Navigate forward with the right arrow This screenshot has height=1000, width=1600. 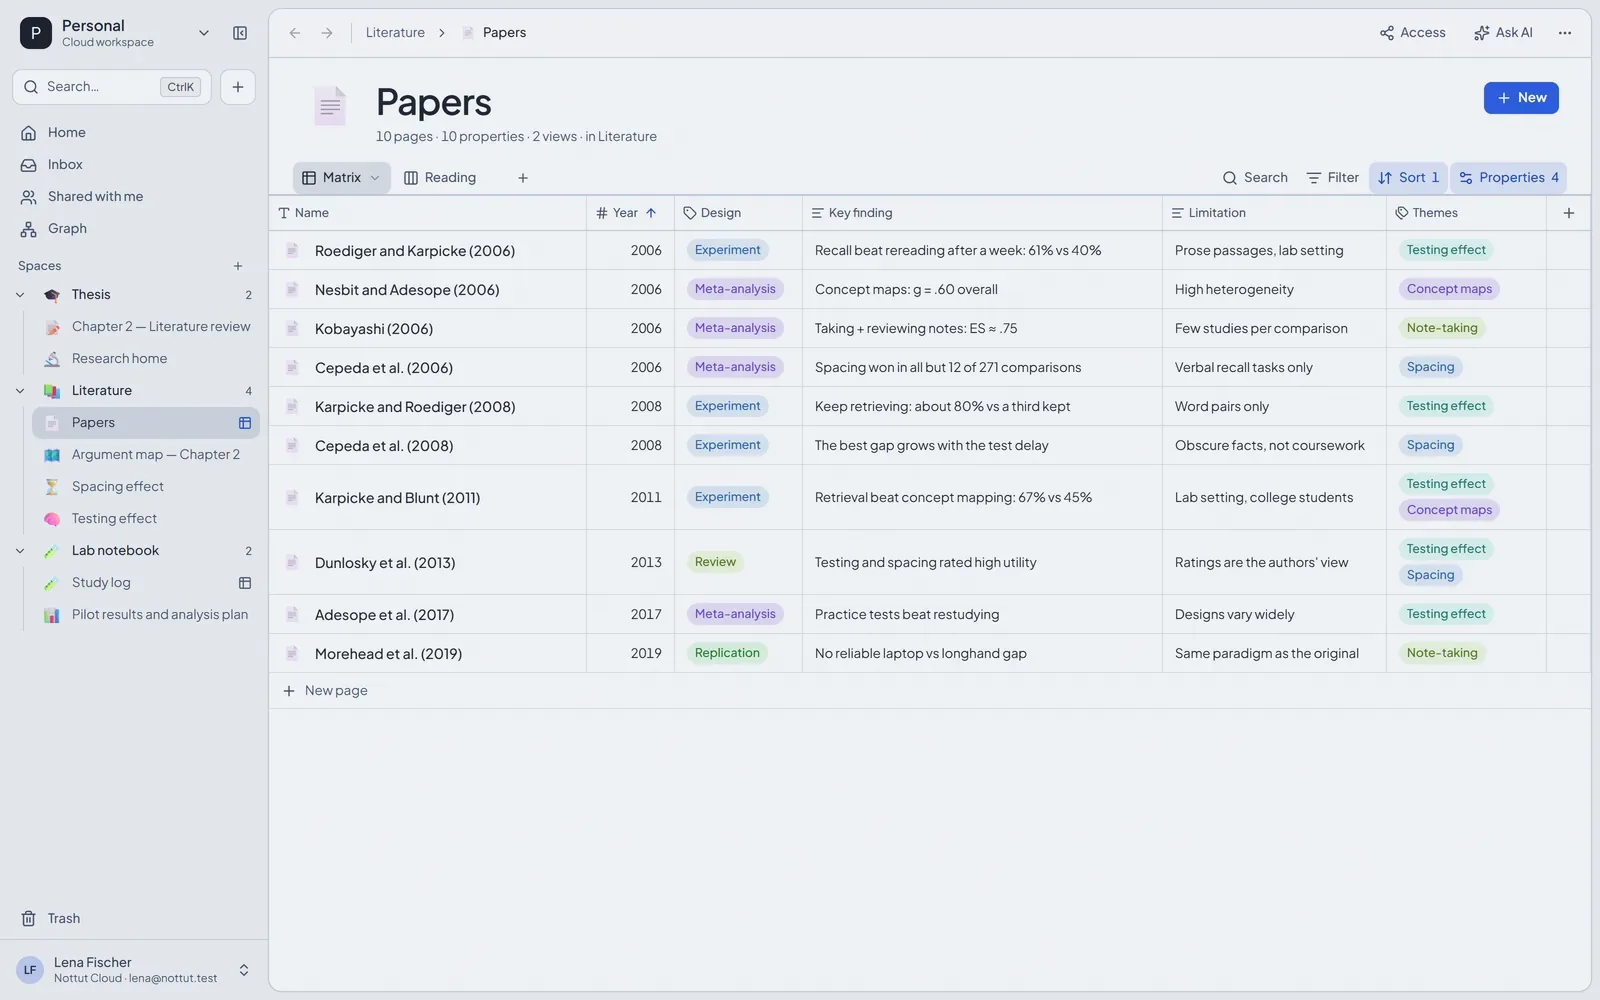pos(327,33)
